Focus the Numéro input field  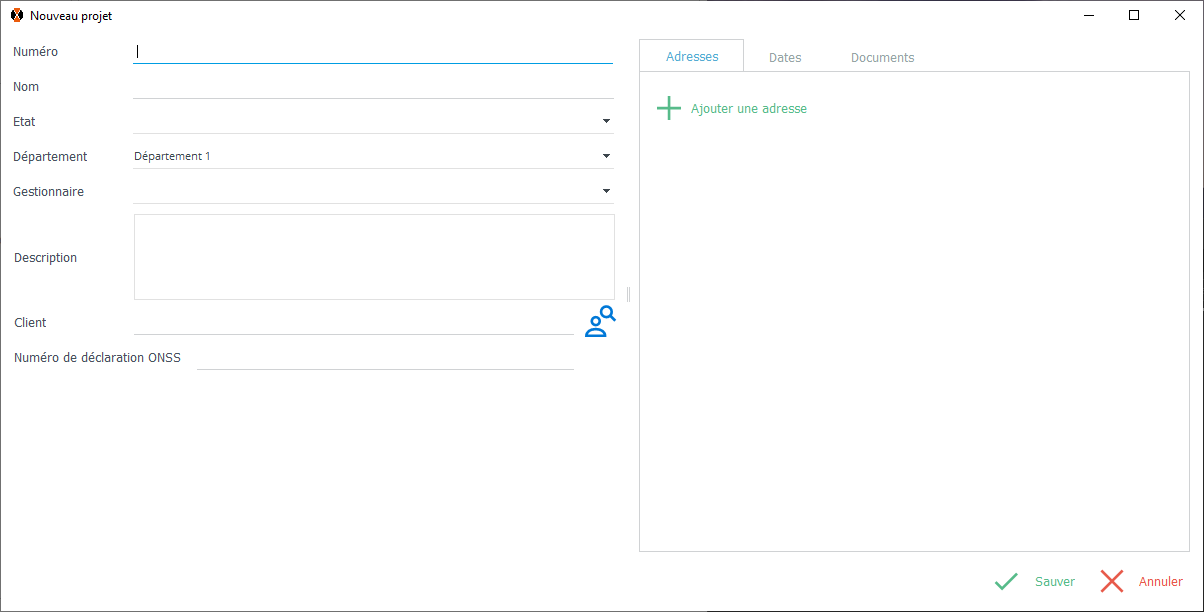[372, 51]
